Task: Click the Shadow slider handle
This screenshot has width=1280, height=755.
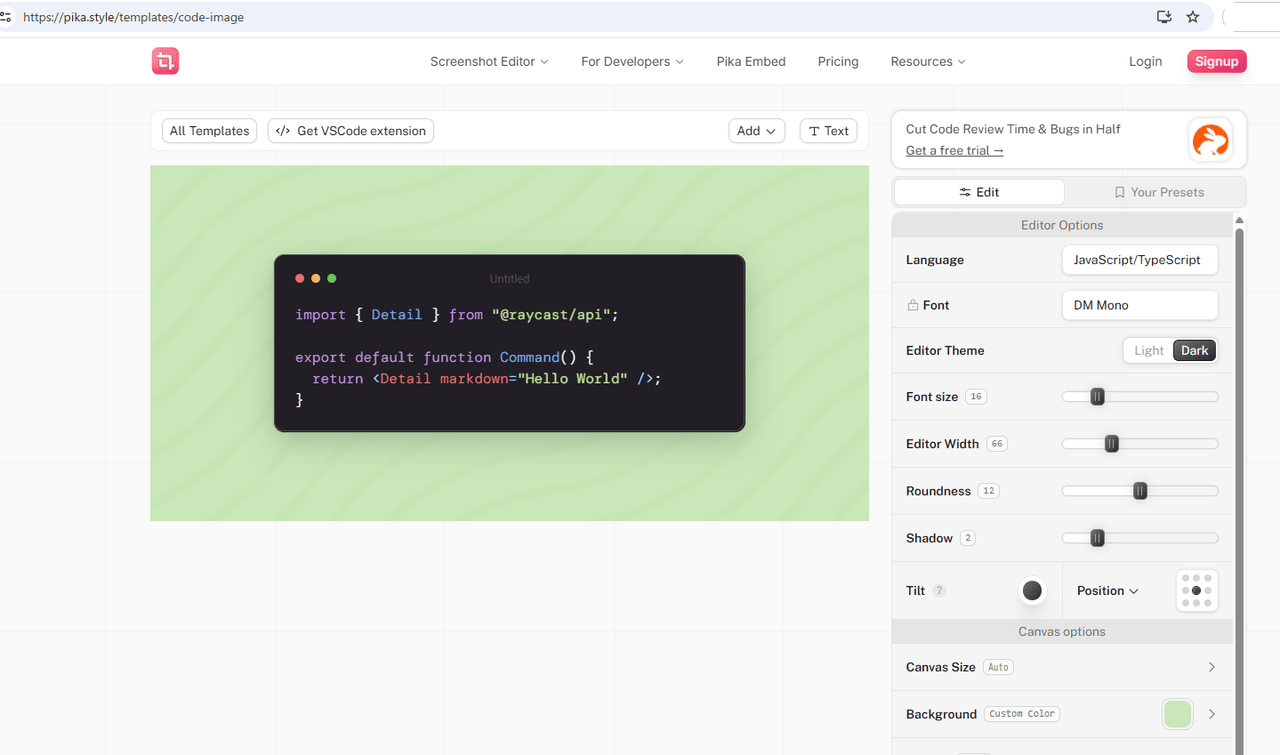Action: click(1097, 538)
